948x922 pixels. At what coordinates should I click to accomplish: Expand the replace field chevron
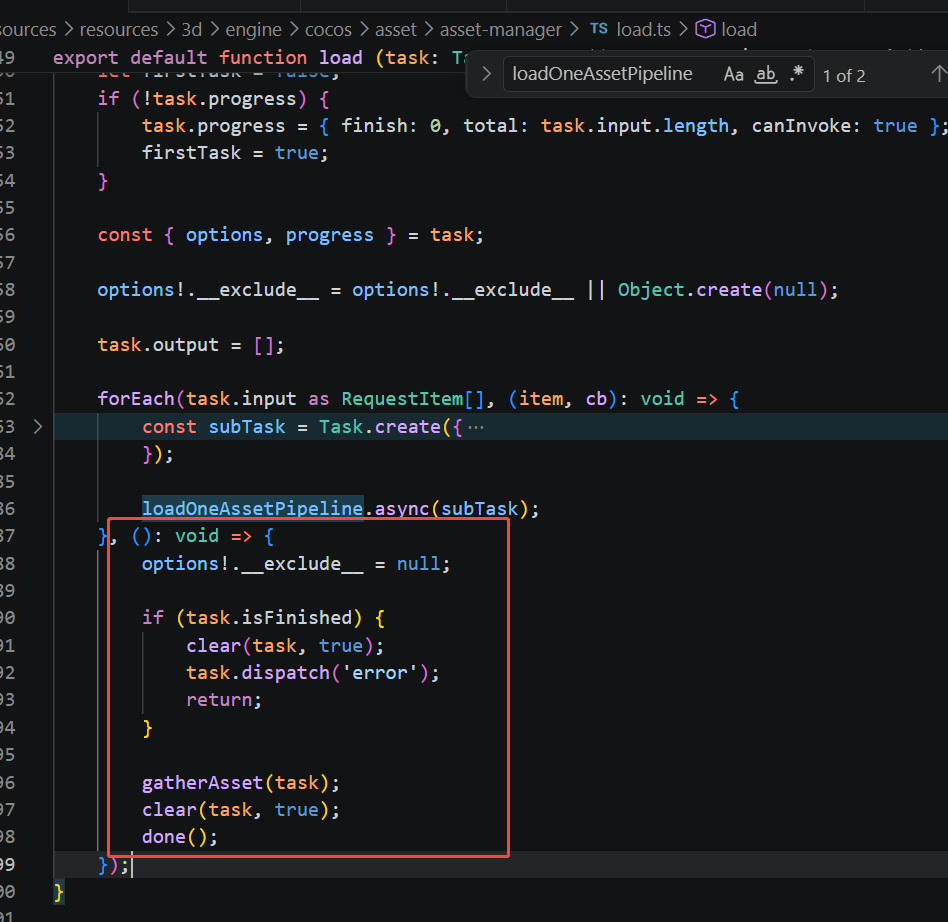click(486, 74)
